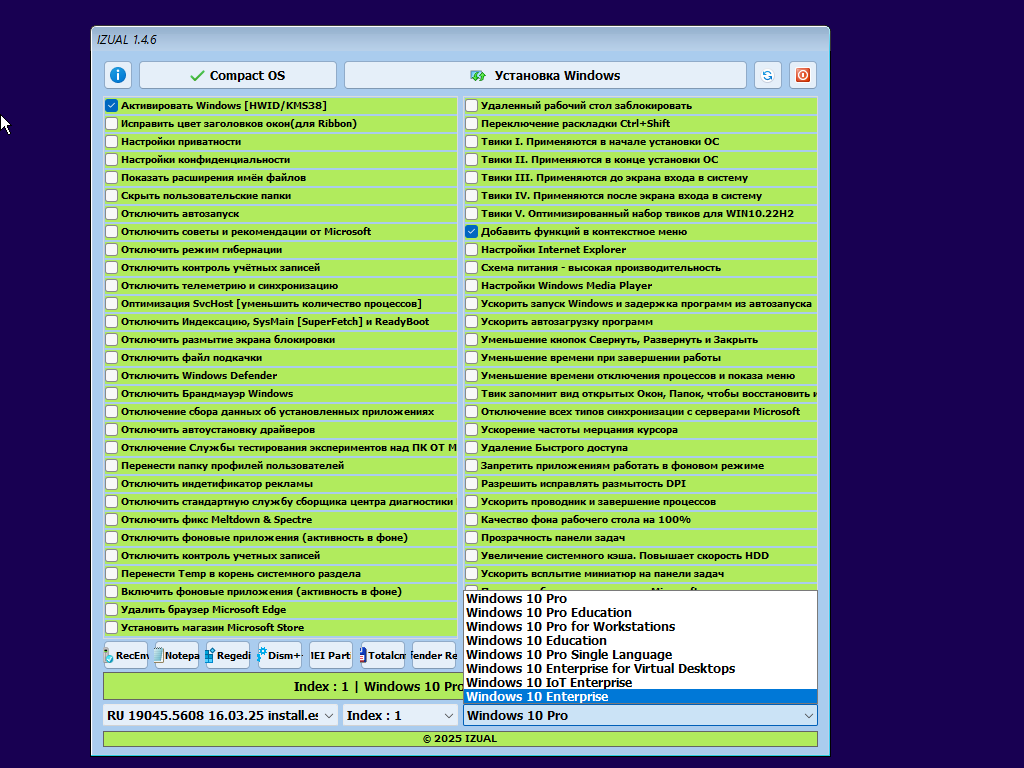Check Удаление Быстрого доступа

coord(472,447)
